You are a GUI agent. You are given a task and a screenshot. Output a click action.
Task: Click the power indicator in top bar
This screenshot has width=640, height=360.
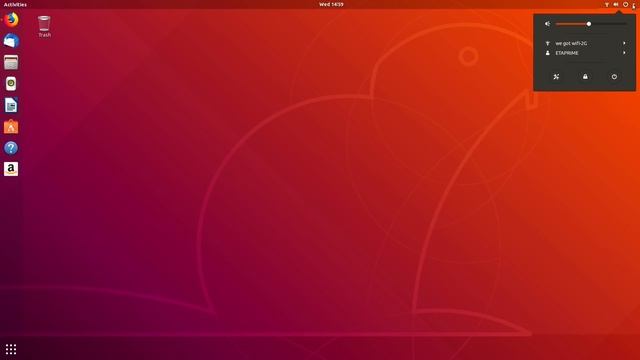click(x=625, y=4)
